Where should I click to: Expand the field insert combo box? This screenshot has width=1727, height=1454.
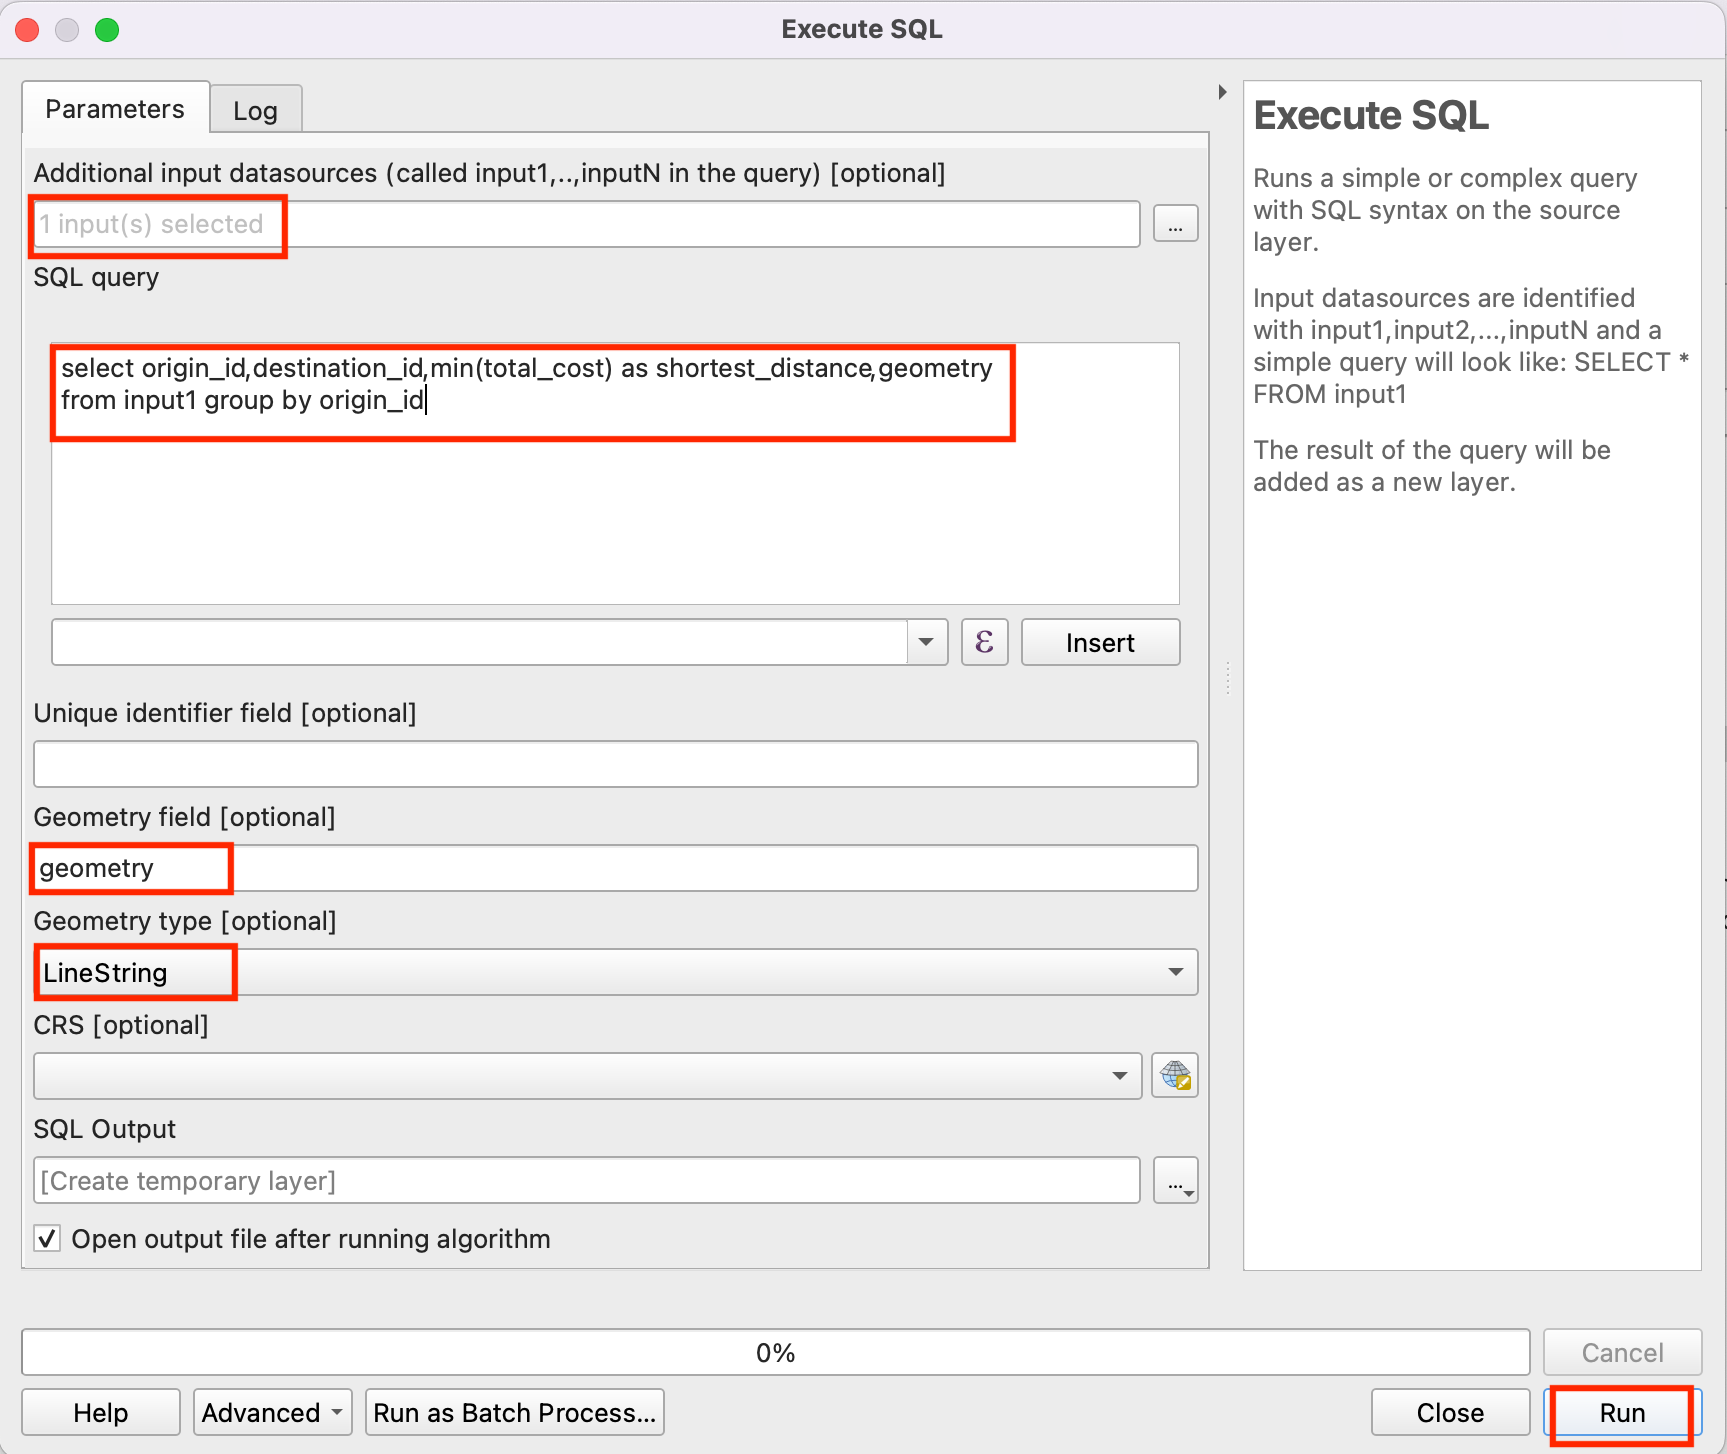pyautogui.click(x=926, y=642)
